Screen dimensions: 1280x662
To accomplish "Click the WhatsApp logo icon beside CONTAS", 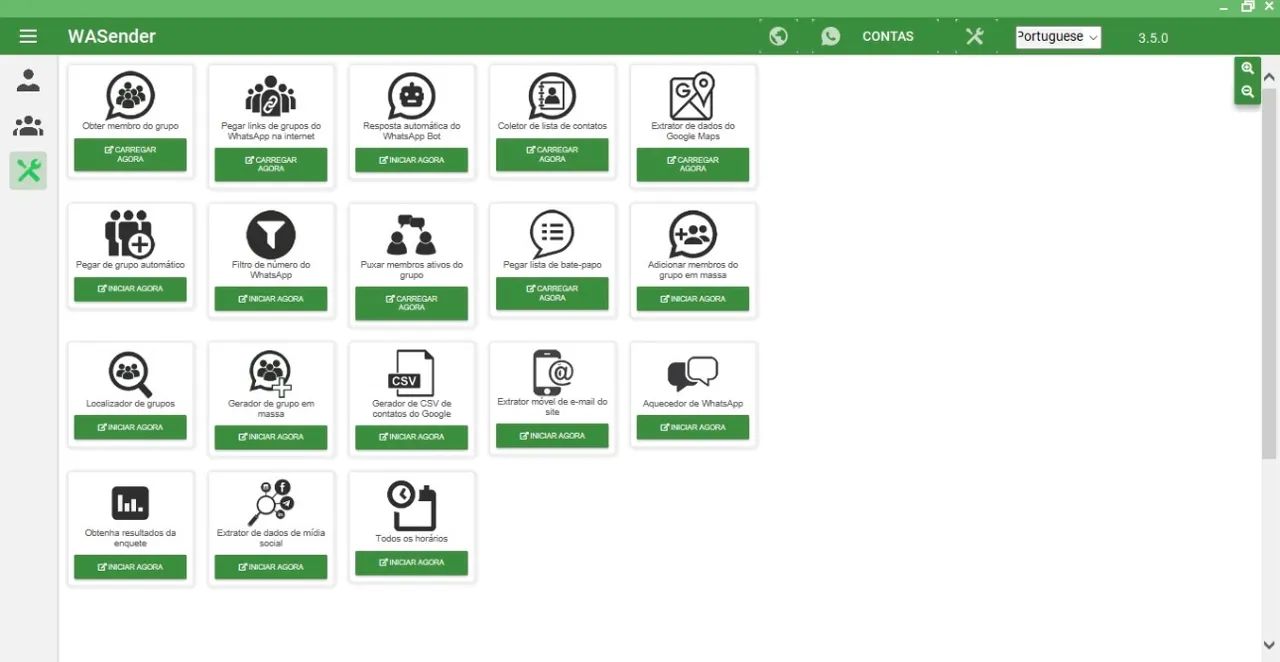I will [x=830, y=36].
